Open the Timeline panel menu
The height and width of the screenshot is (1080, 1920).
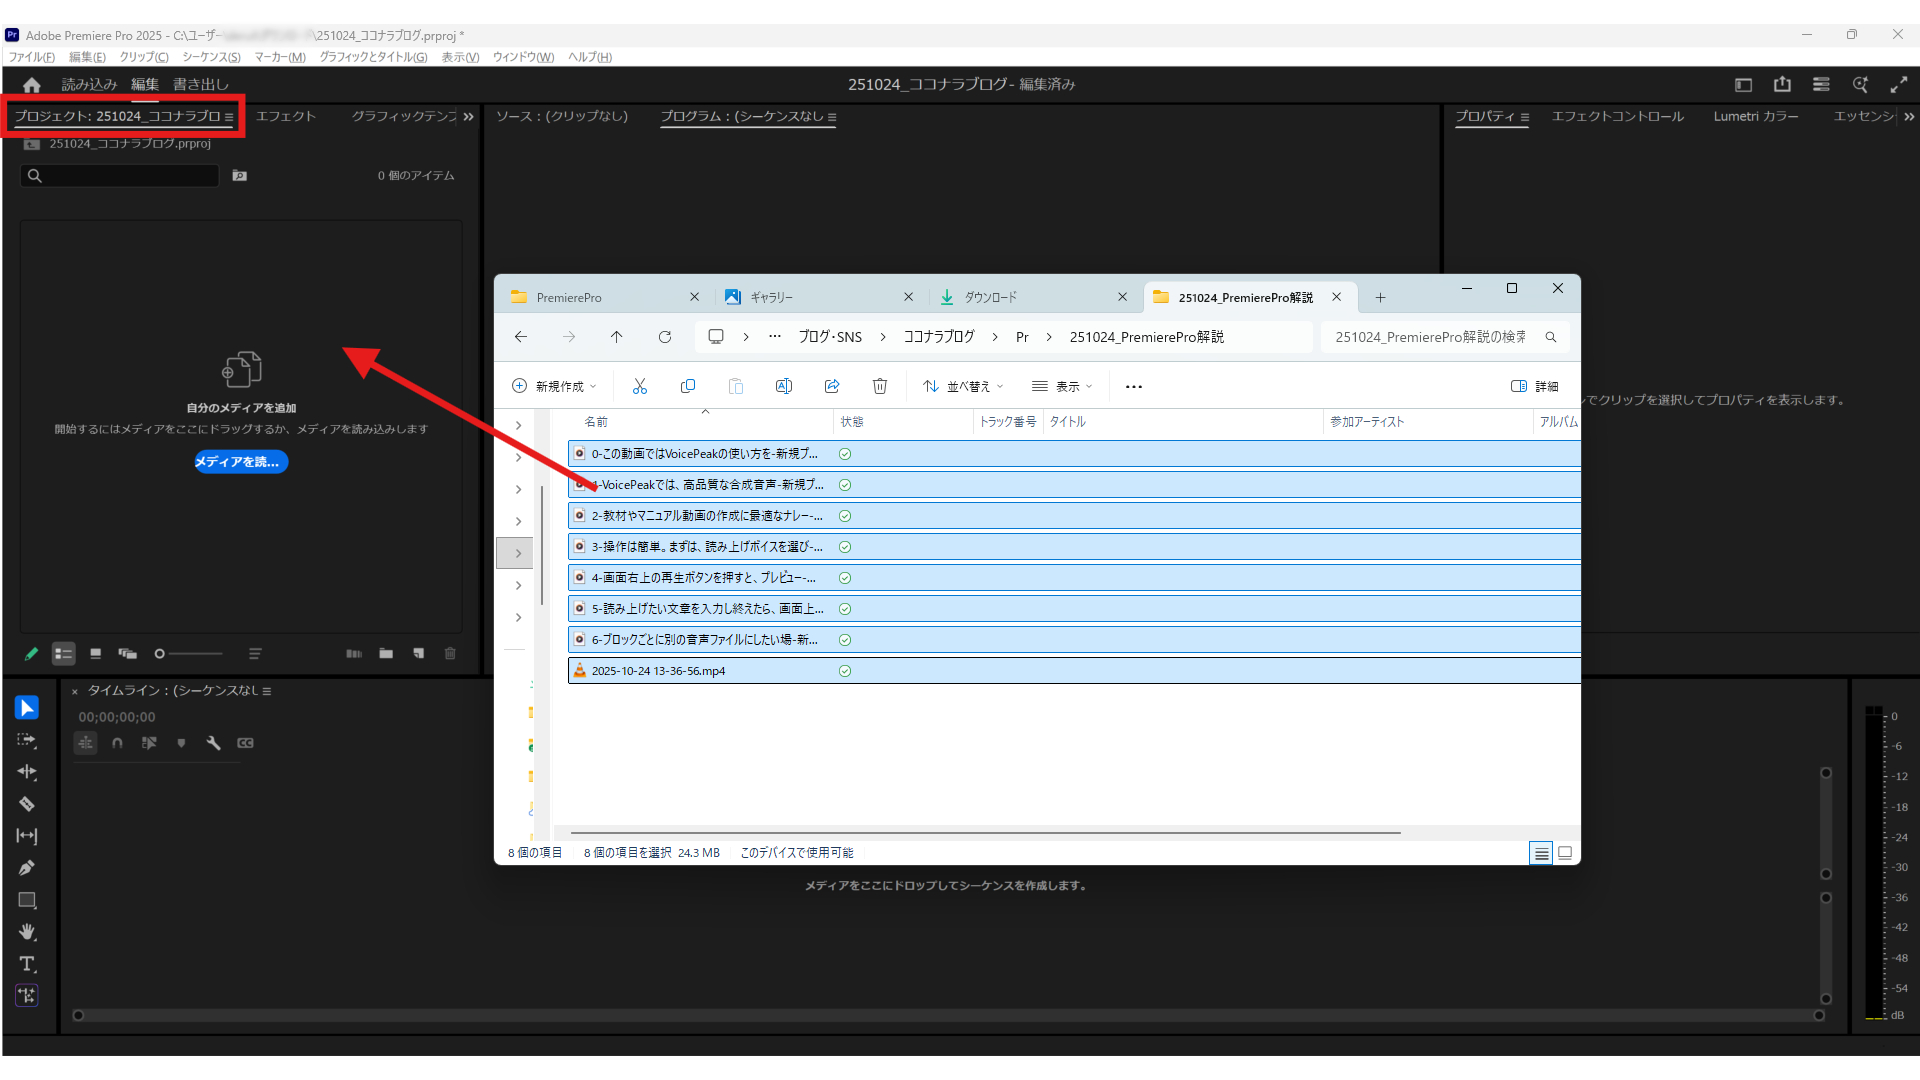[x=267, y=691]
